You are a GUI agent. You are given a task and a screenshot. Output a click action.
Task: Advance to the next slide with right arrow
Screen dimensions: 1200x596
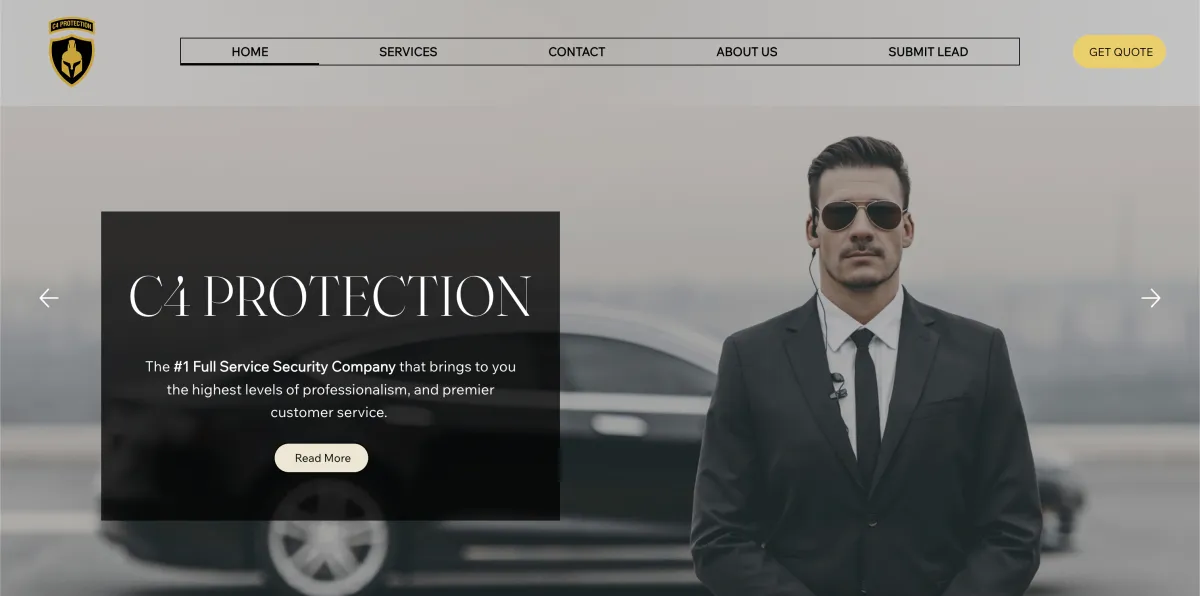click(x=1151, y=298)
